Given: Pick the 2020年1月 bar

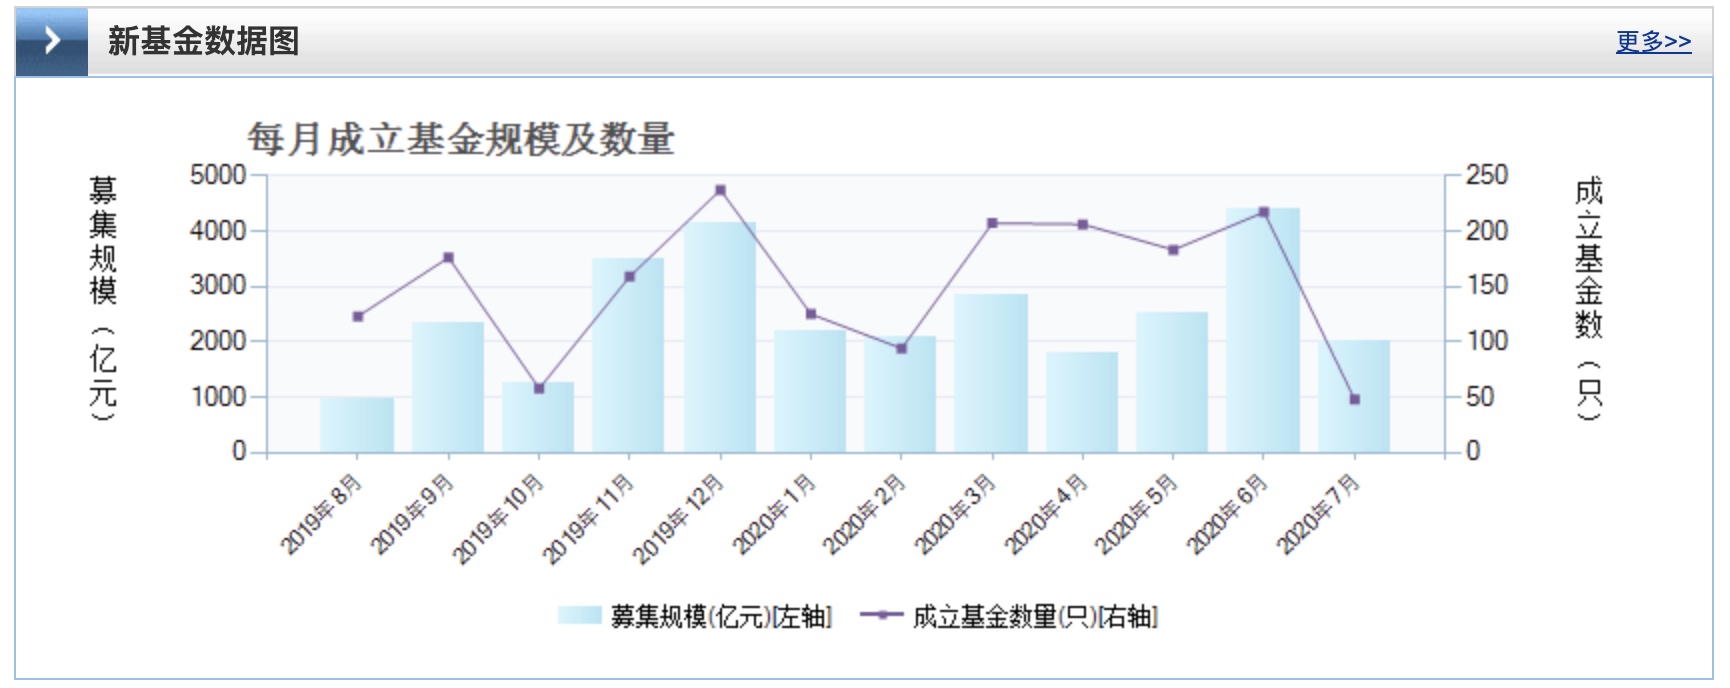Looking at the screenshot, I should (x=810, y=392).
